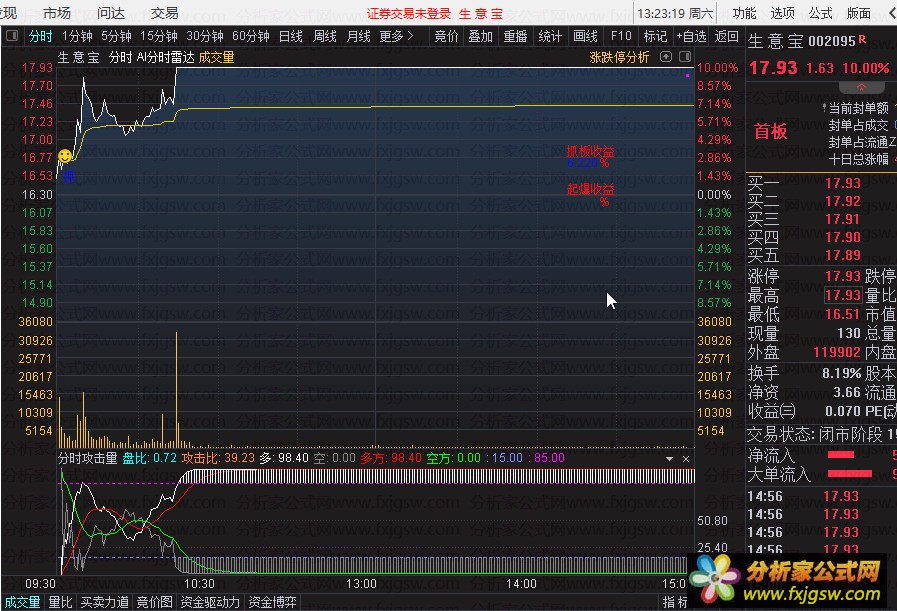Open 涨跌停分析 link

[x=620, y=57]
